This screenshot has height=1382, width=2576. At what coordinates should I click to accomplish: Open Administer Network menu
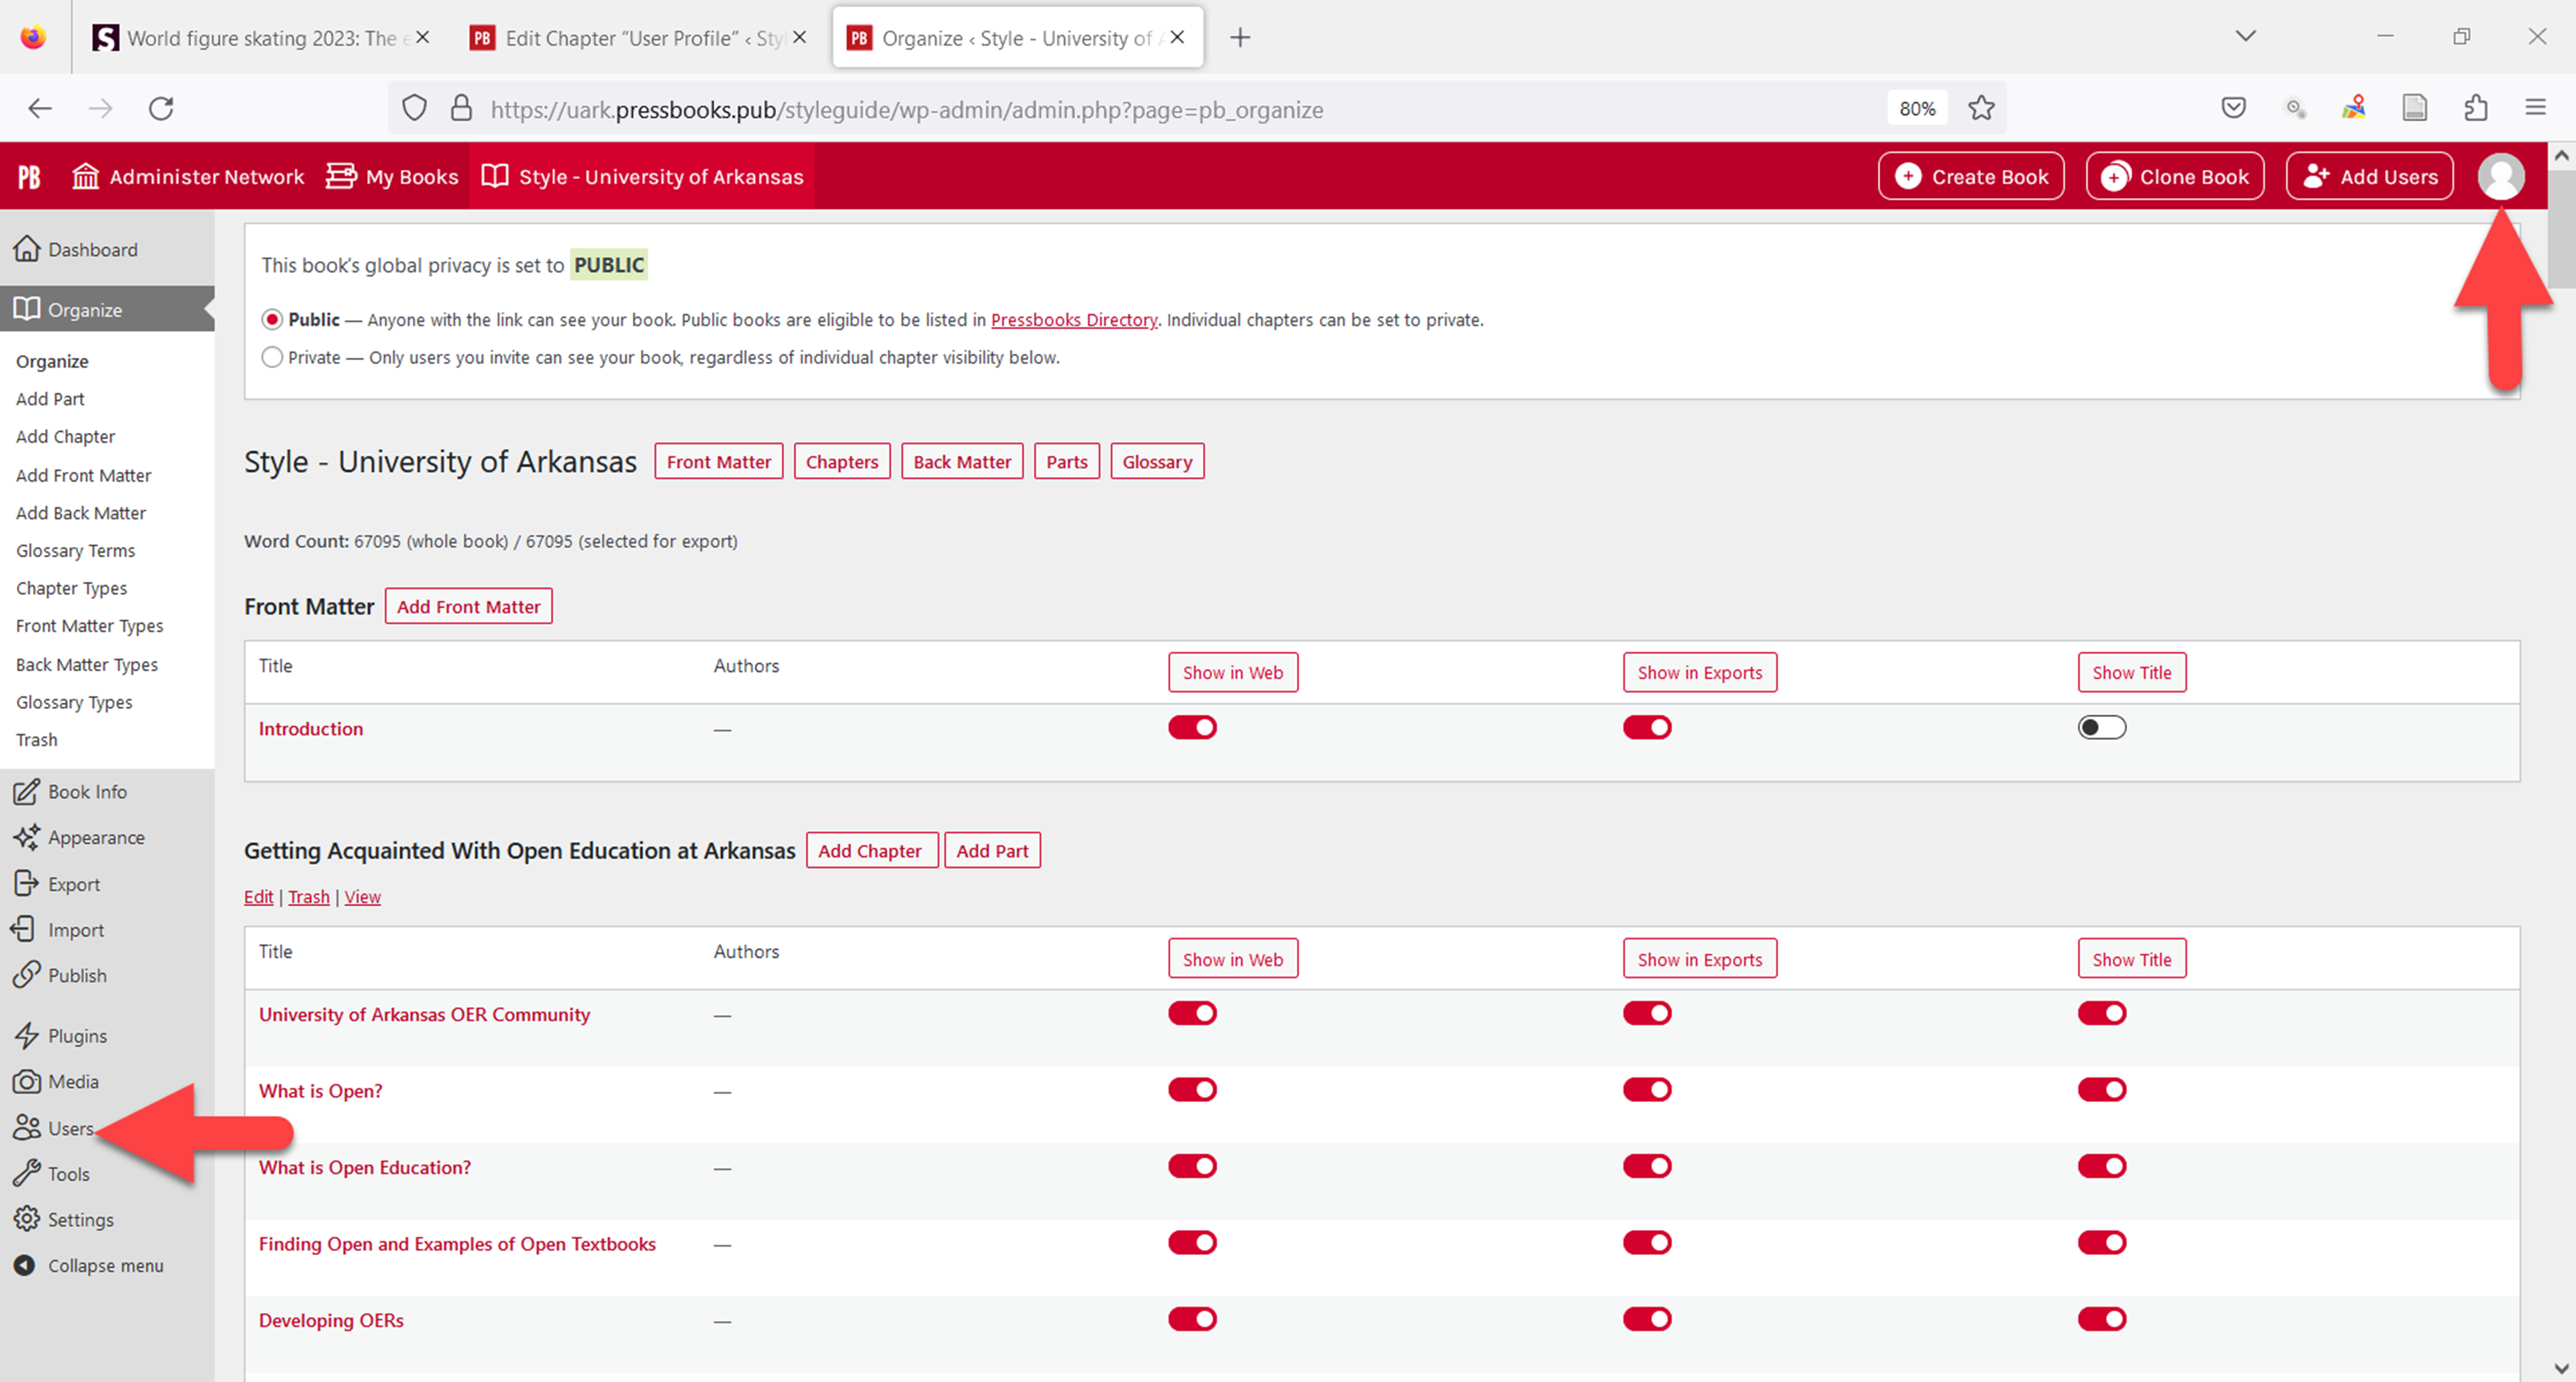pyautogui.click(x=188, y=177)
